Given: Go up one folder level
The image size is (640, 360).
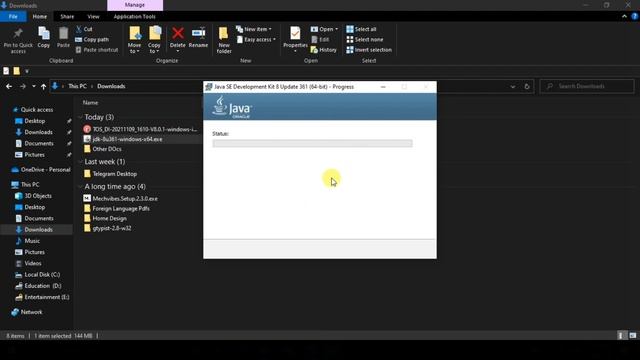Looking at the screenshot, I should tap(43, 86).
